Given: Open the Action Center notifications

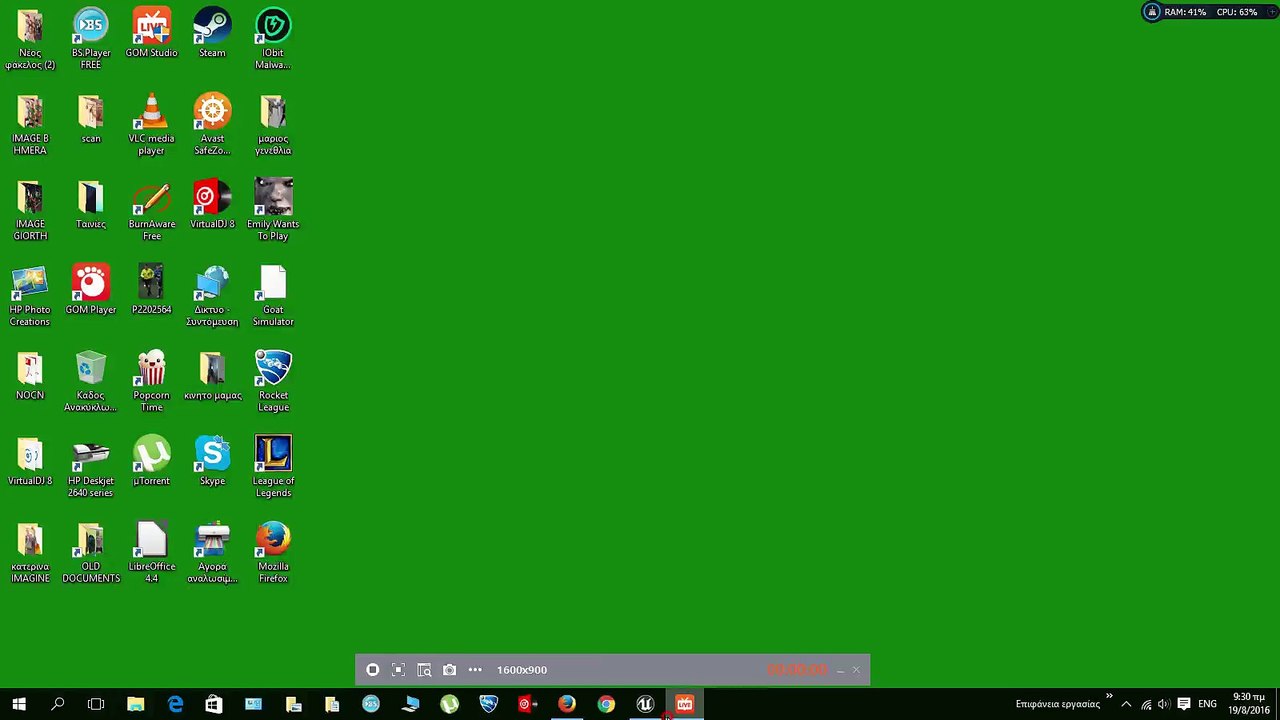Looking at the screenshot, I should point(1184,704).
